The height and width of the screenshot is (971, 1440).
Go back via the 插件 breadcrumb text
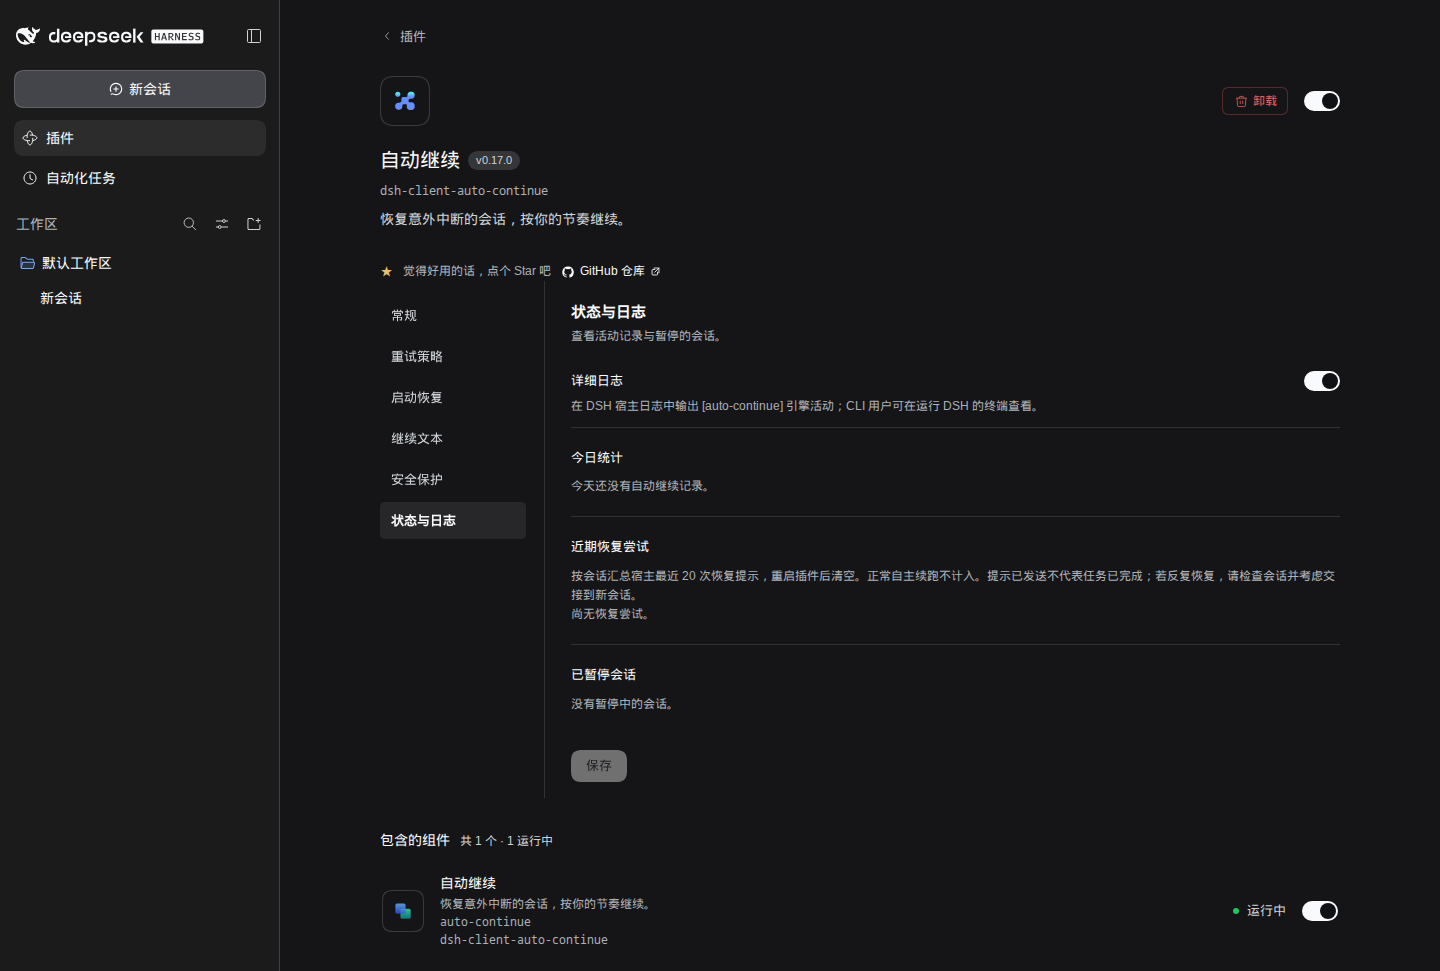413,37
